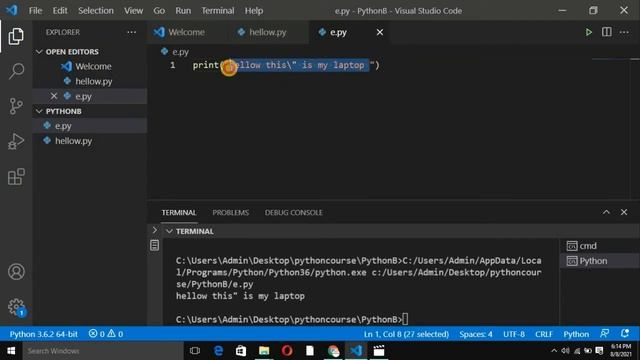
Task: Launch Chrome from the taskbar
Action: (333, 351)
